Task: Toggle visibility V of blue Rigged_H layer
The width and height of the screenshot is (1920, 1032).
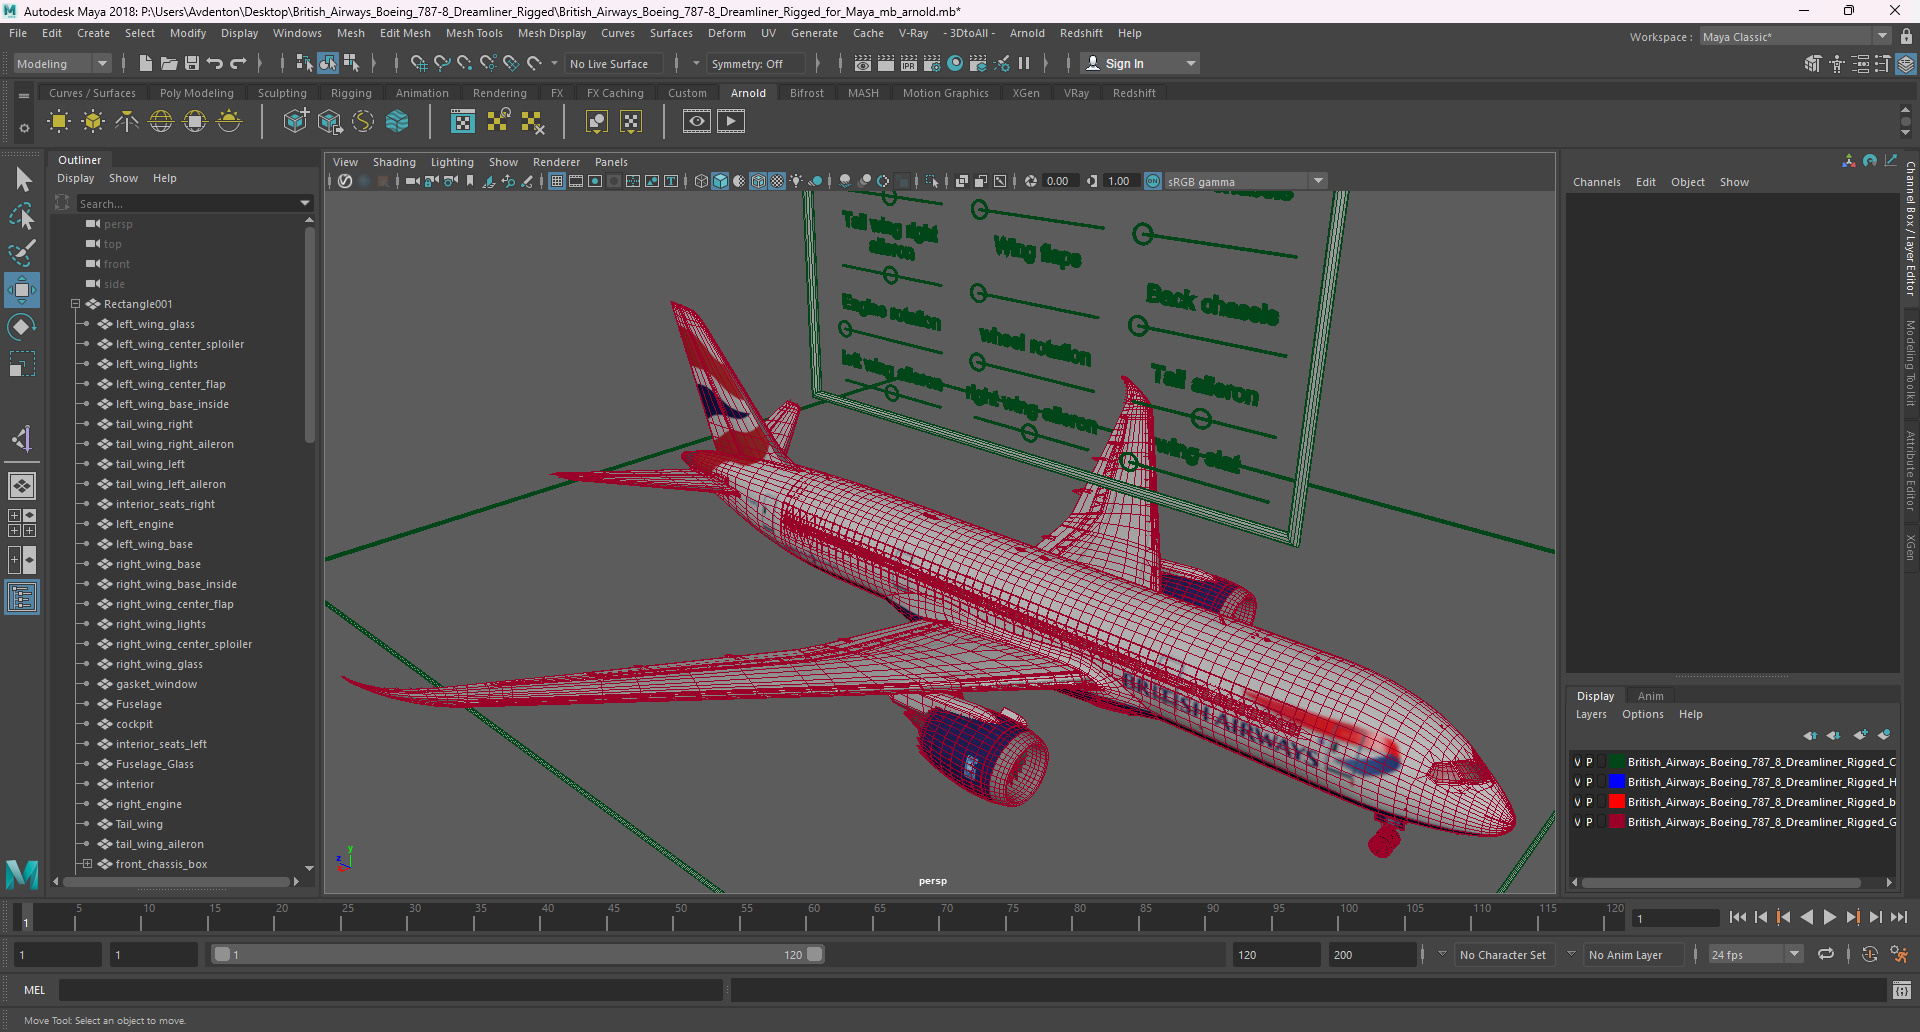Action: coord(1578,782)
